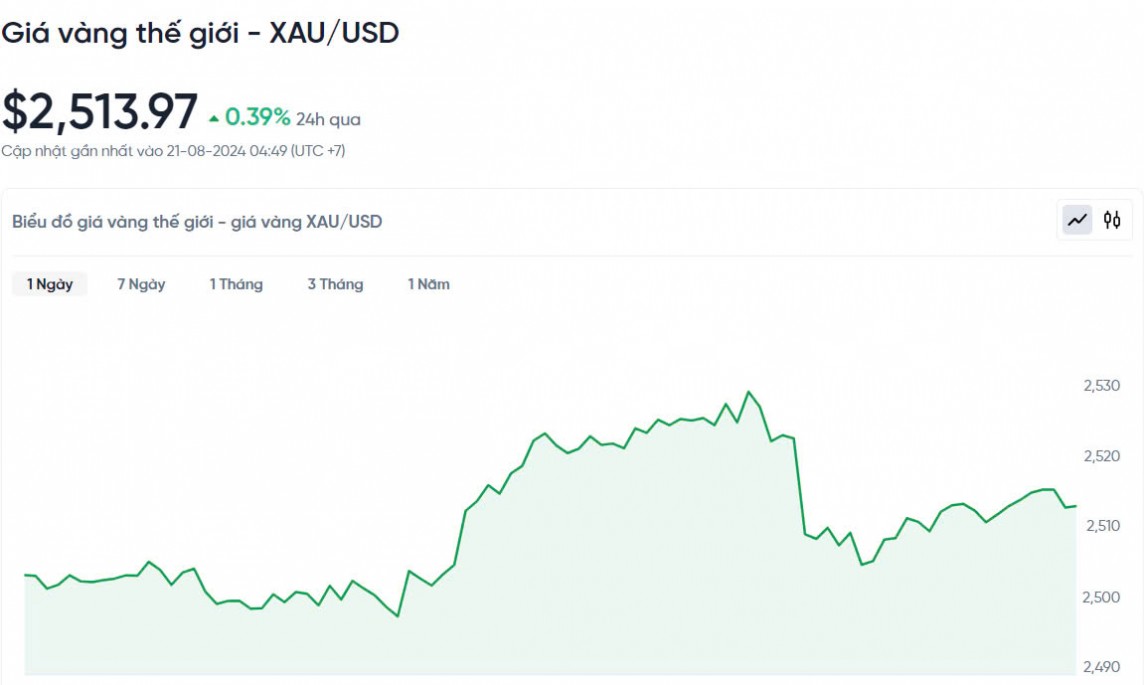Click the '24h qua' label

(x=328, y=120)
